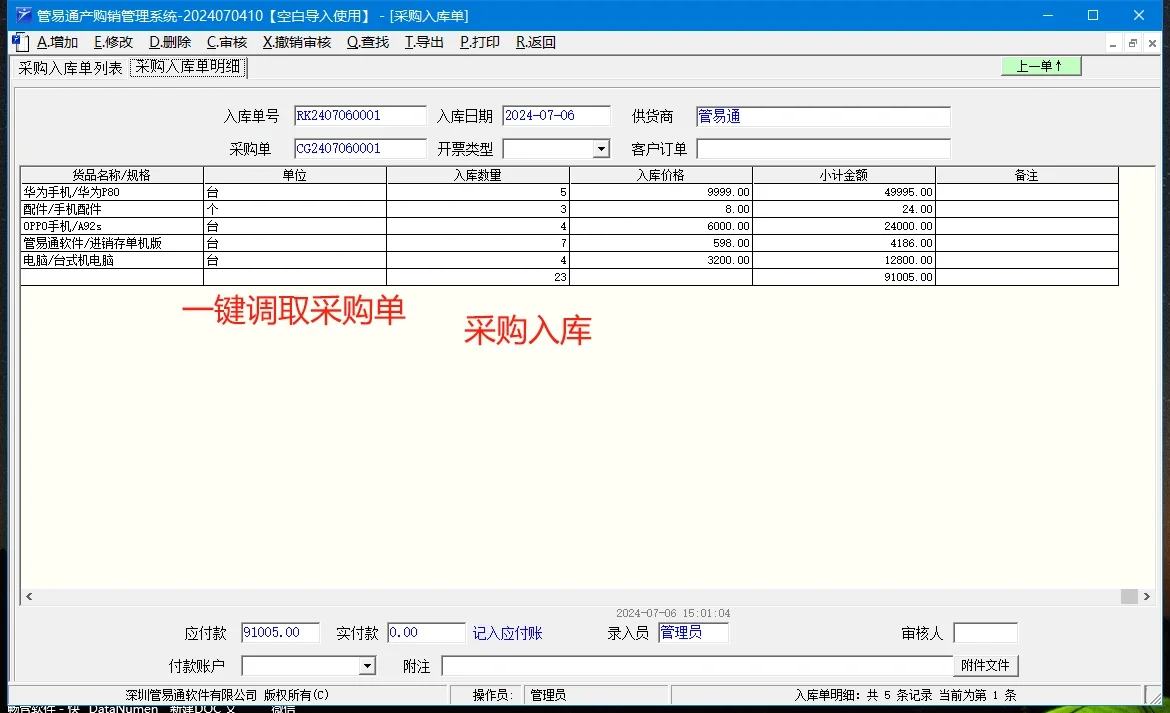Click the 上一单 button
Image resolution: width=1170 pixels, height=713 pixels.
tap(1041, 65)
